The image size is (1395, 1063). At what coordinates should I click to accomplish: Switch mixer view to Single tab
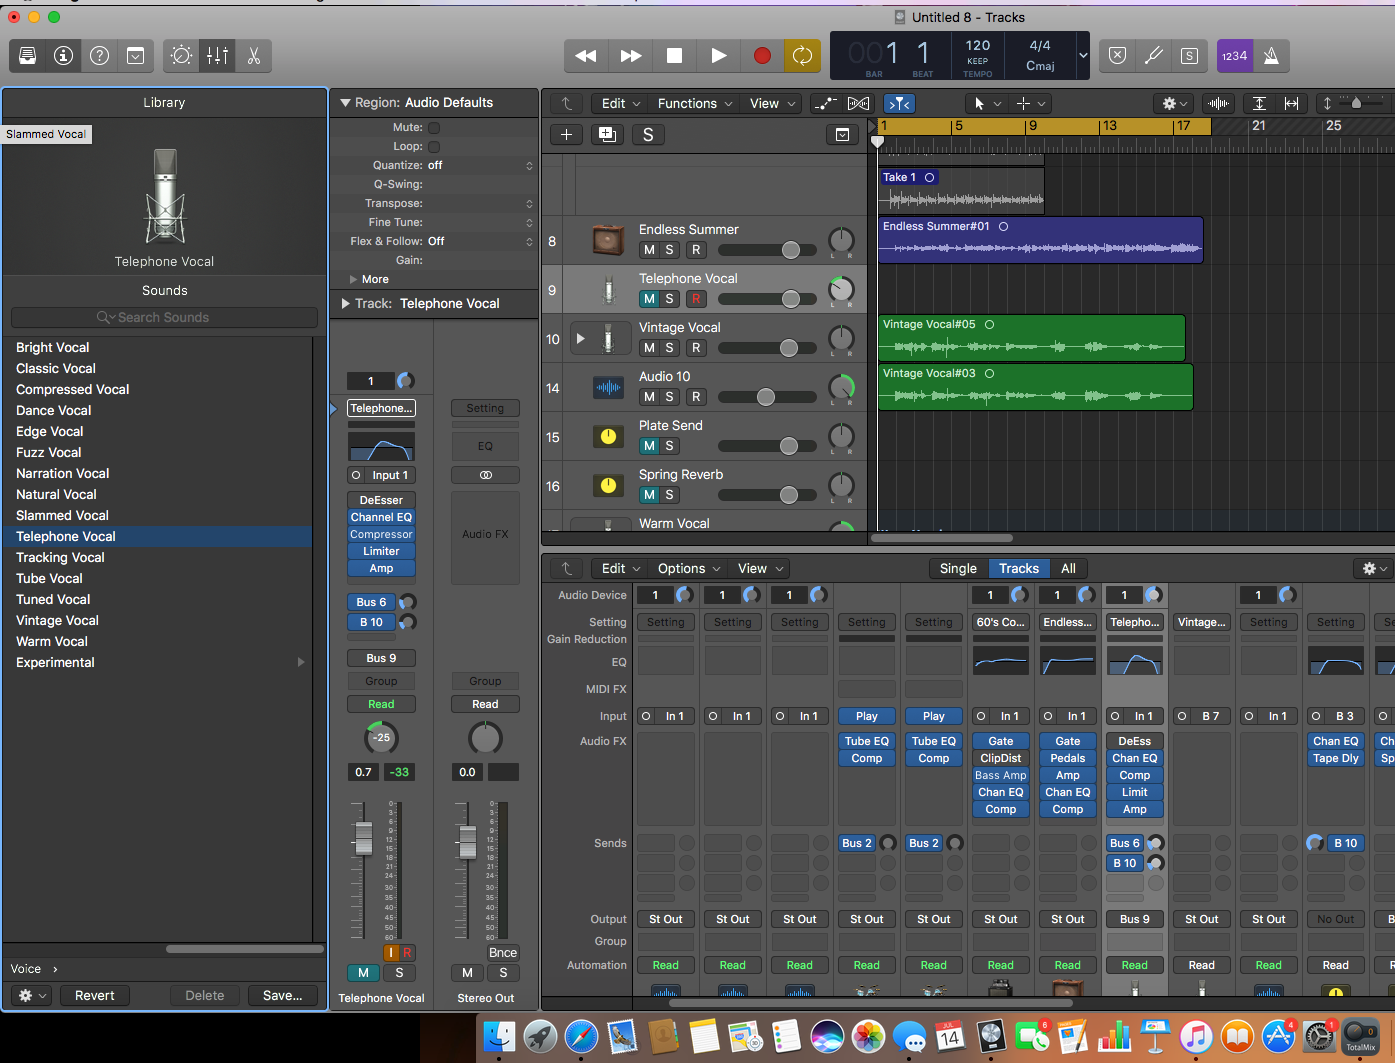click(x=957, y=569)
